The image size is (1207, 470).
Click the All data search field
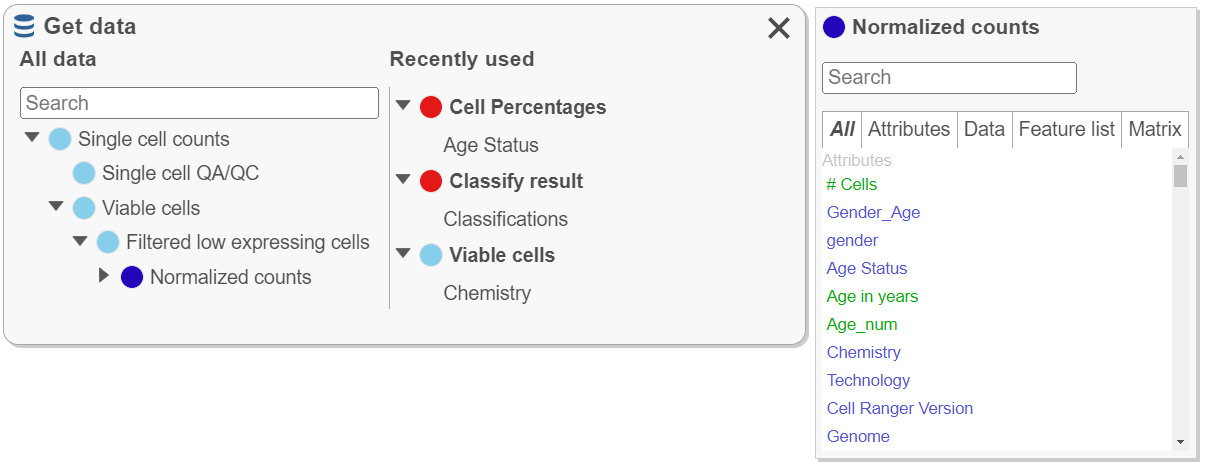coord(199,103)
